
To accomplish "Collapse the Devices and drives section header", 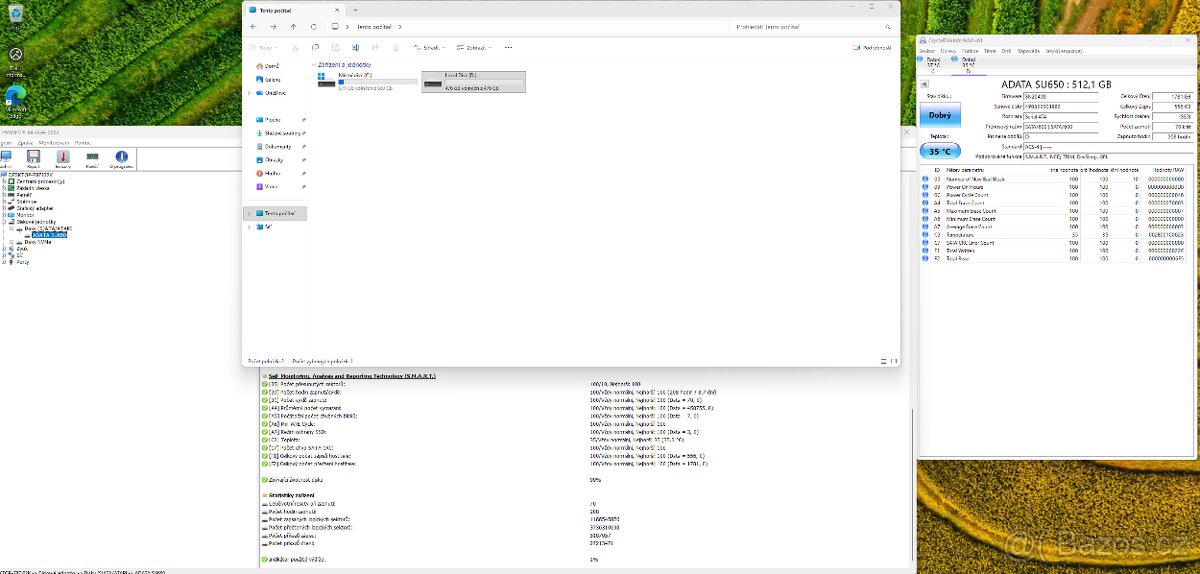I will pyautogui.click(x=313, y=64).
